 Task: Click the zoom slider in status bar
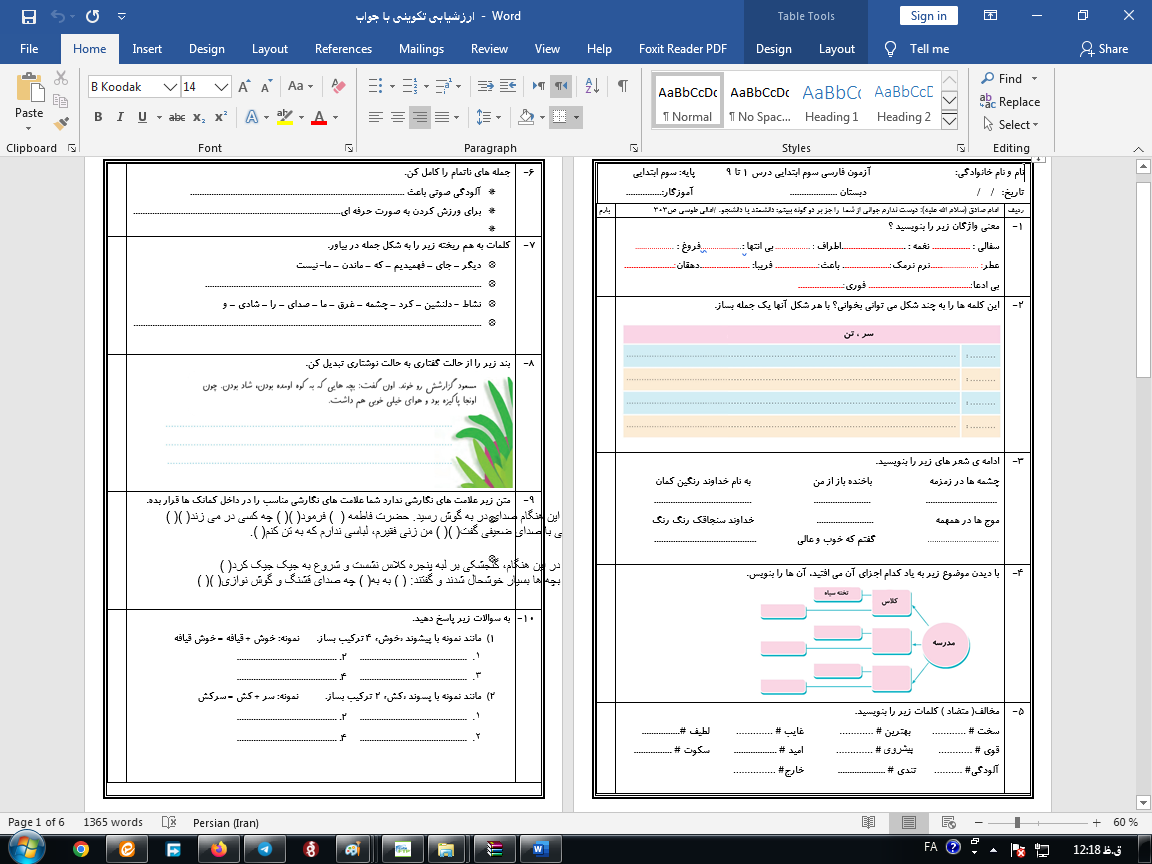[1017, 822]
